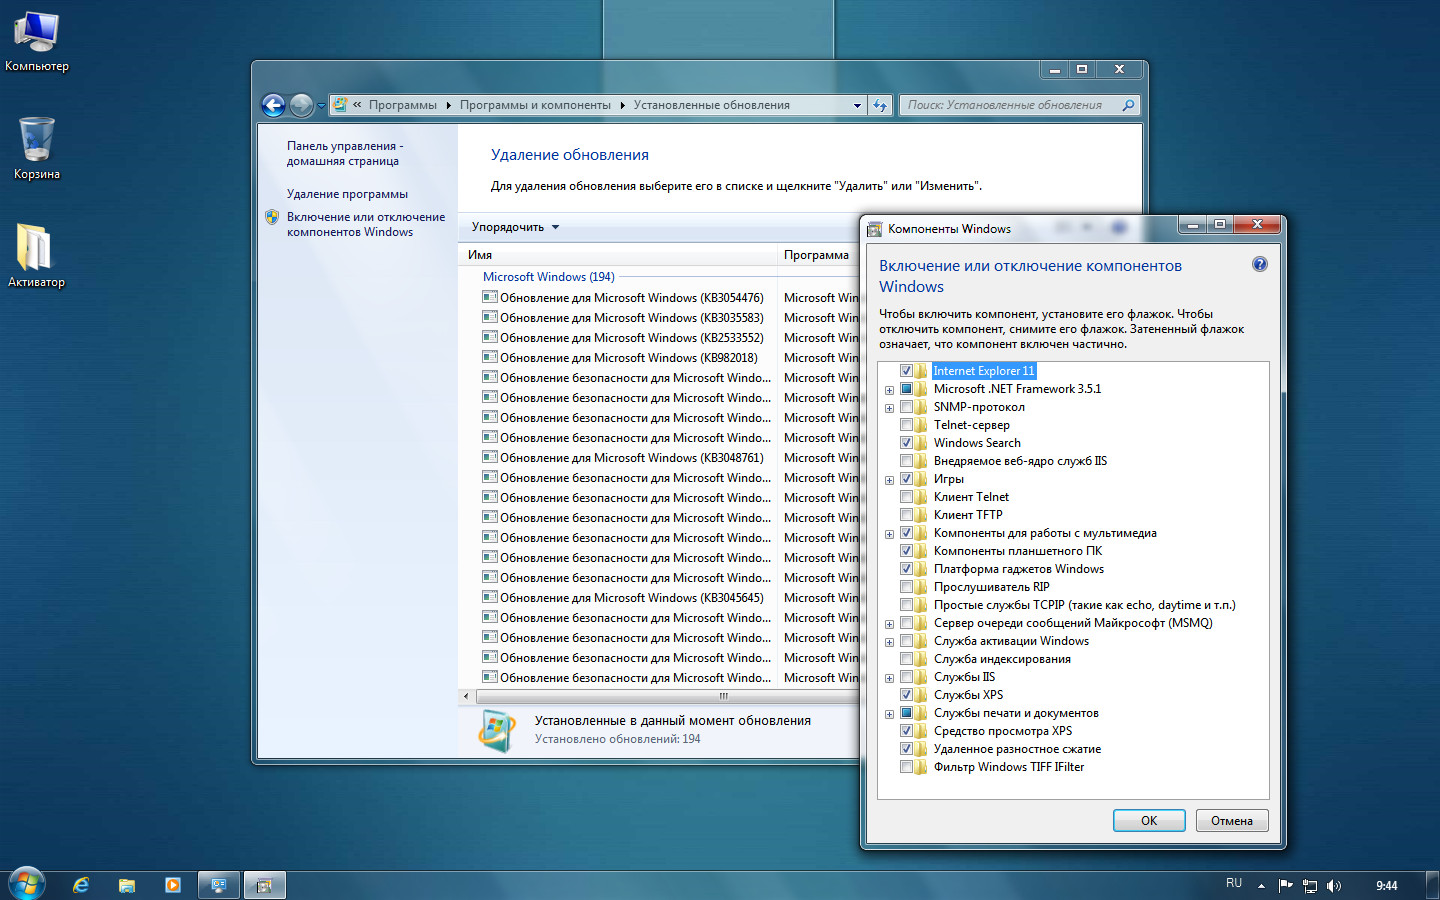Open recent pages dropdown beside forward arrow

[321, 105]
